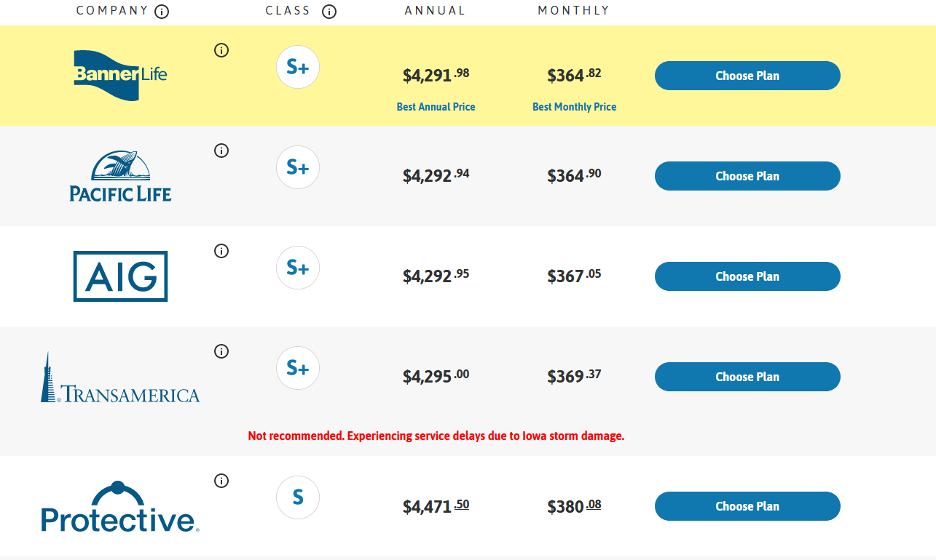Click Best Monthly Price label
Image resolution: width=936 pixels, height=560 pixels.
pos(574,107)
